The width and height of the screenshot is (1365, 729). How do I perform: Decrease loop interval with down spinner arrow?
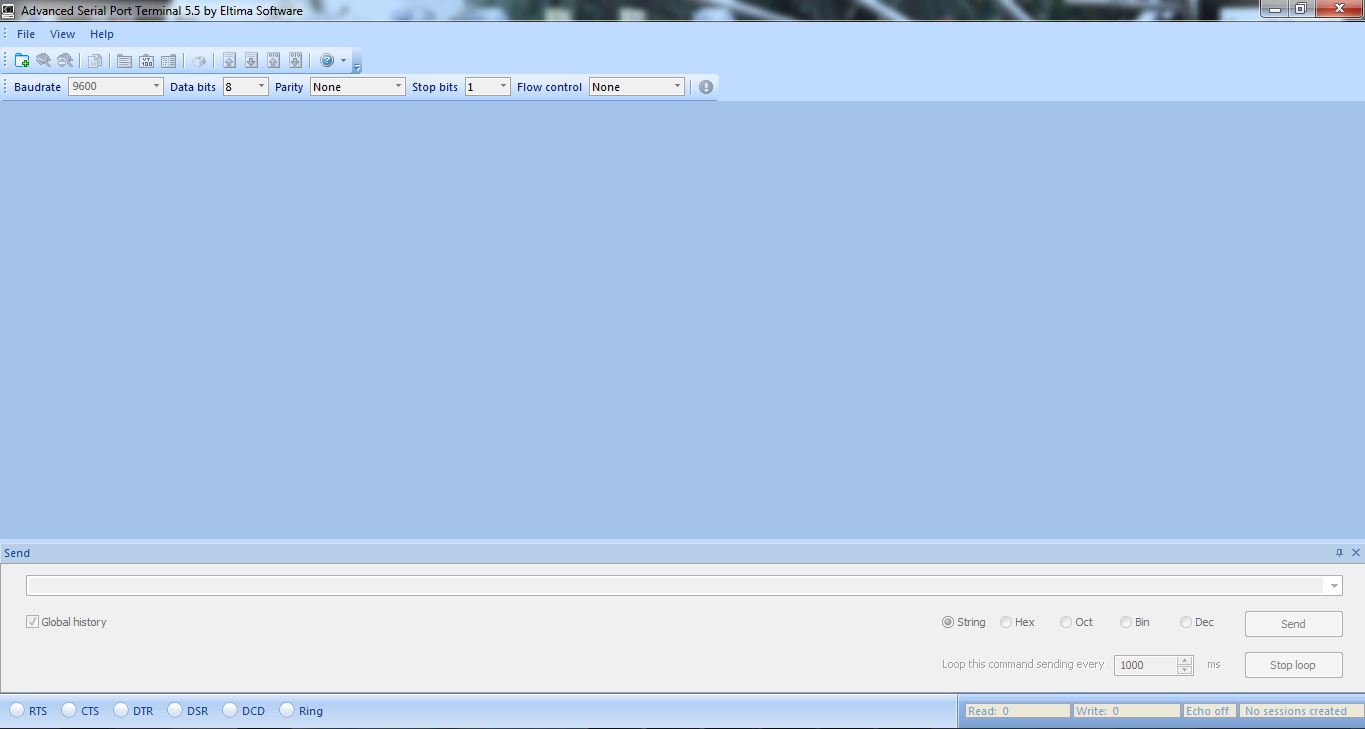pyautogui.click(x=1185, y=670)
